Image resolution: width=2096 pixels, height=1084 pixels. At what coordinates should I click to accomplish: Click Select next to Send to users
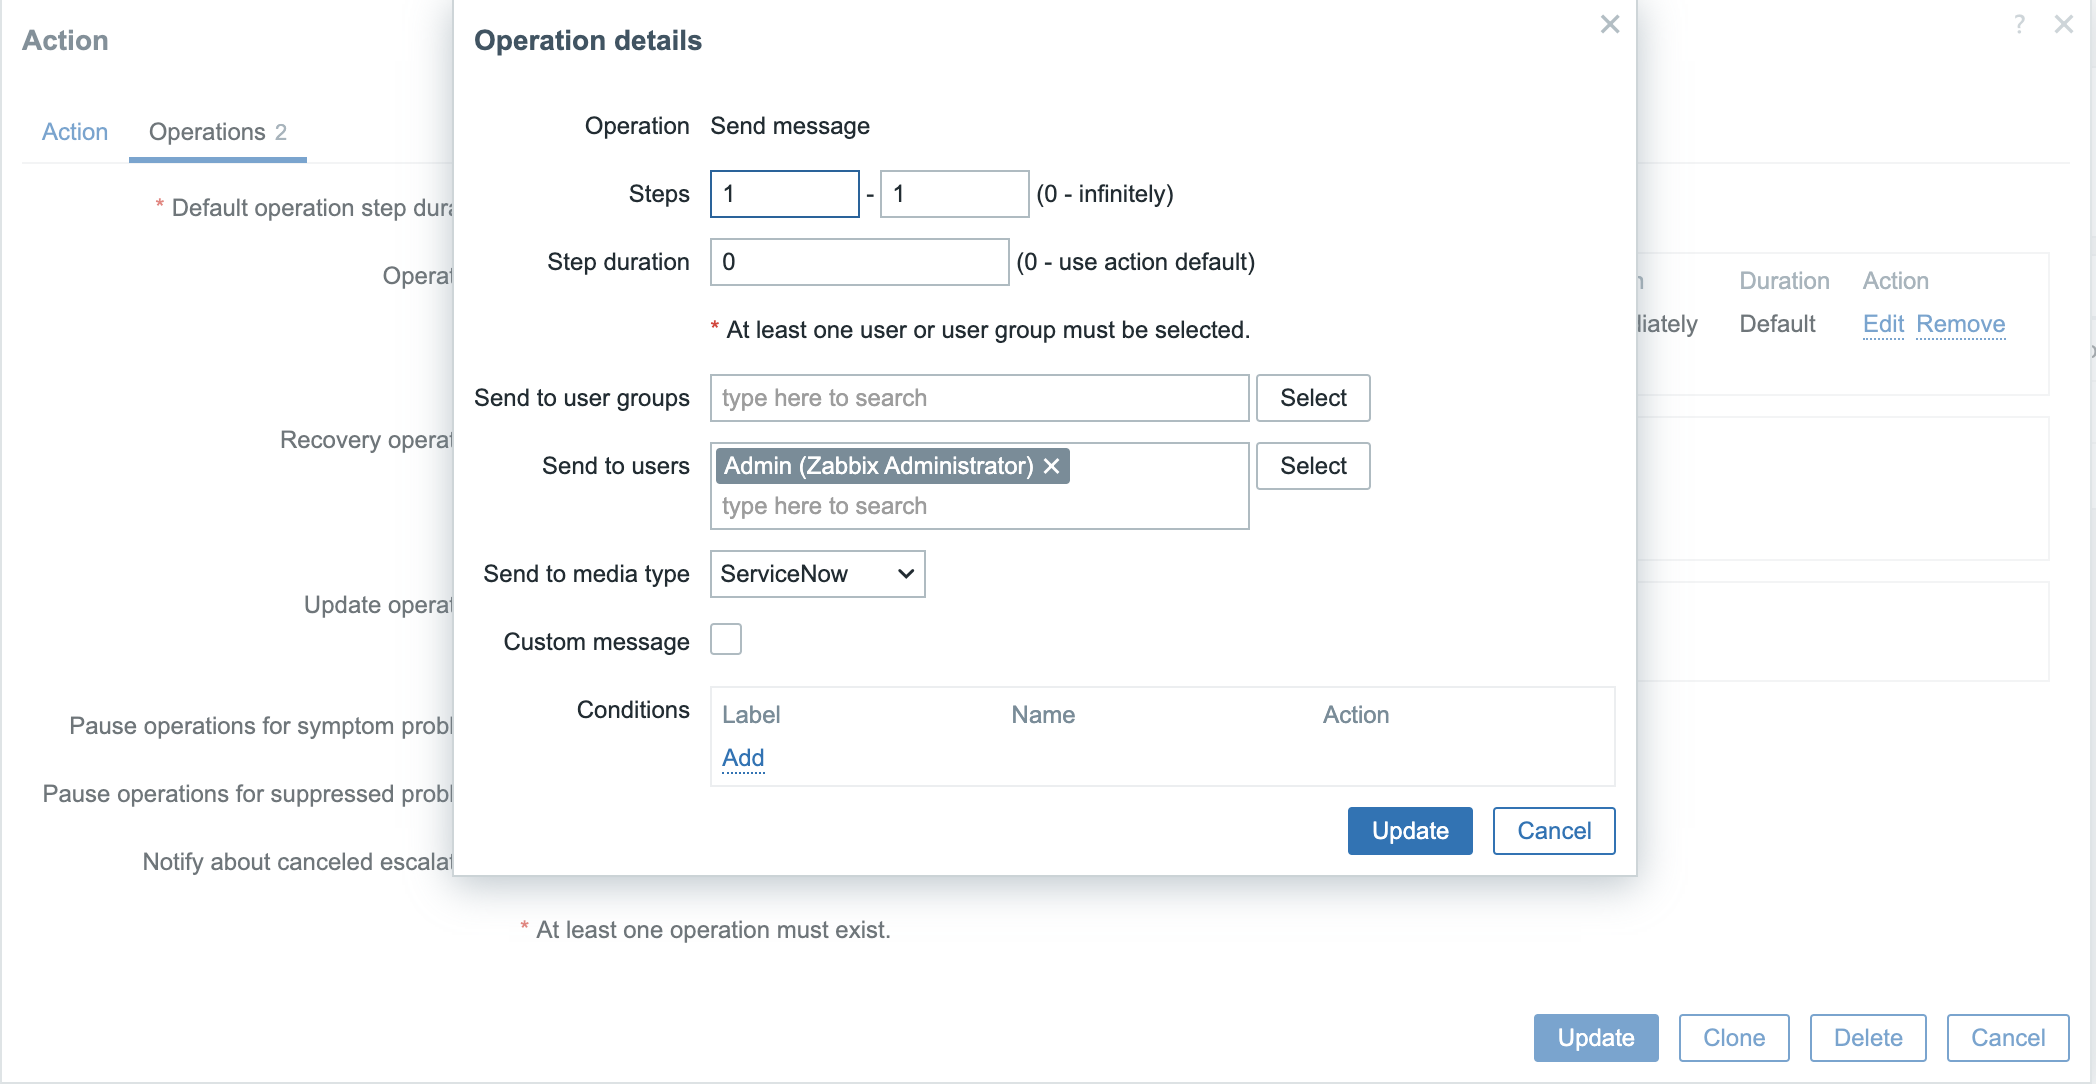point(1312,466)
